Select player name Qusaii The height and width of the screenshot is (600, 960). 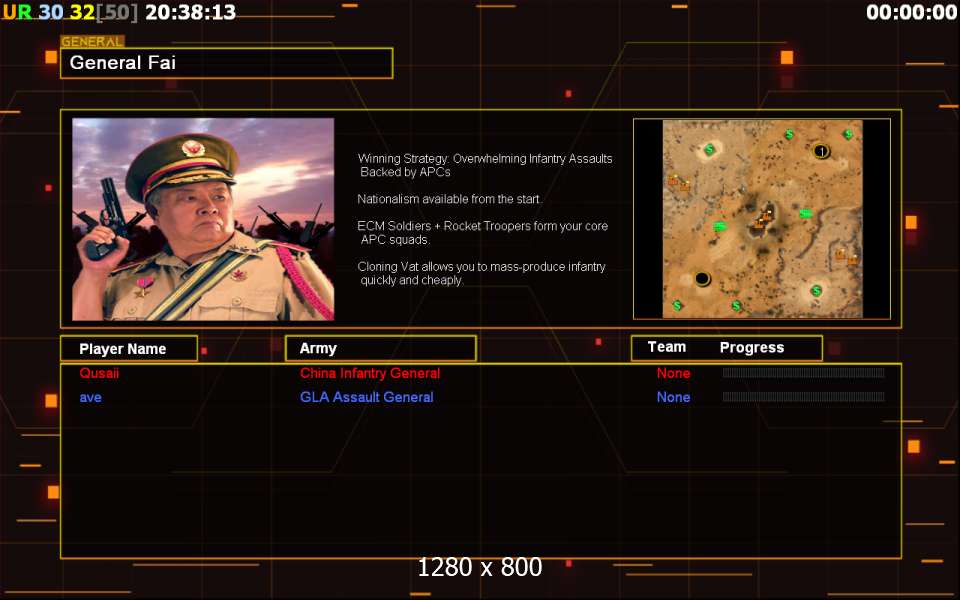[x=99, y=373]
